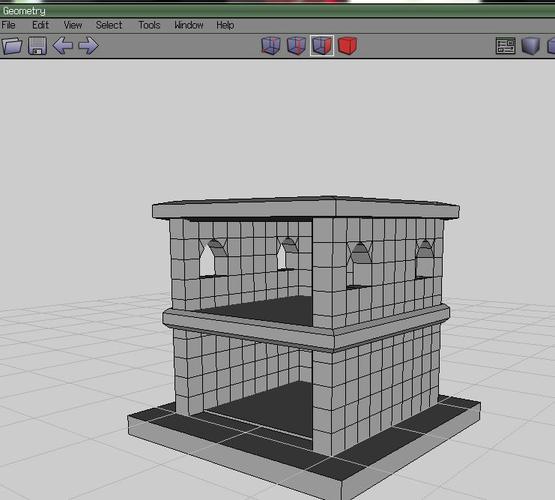Open the File menu
555x500 pixels.
coord(8,25)
